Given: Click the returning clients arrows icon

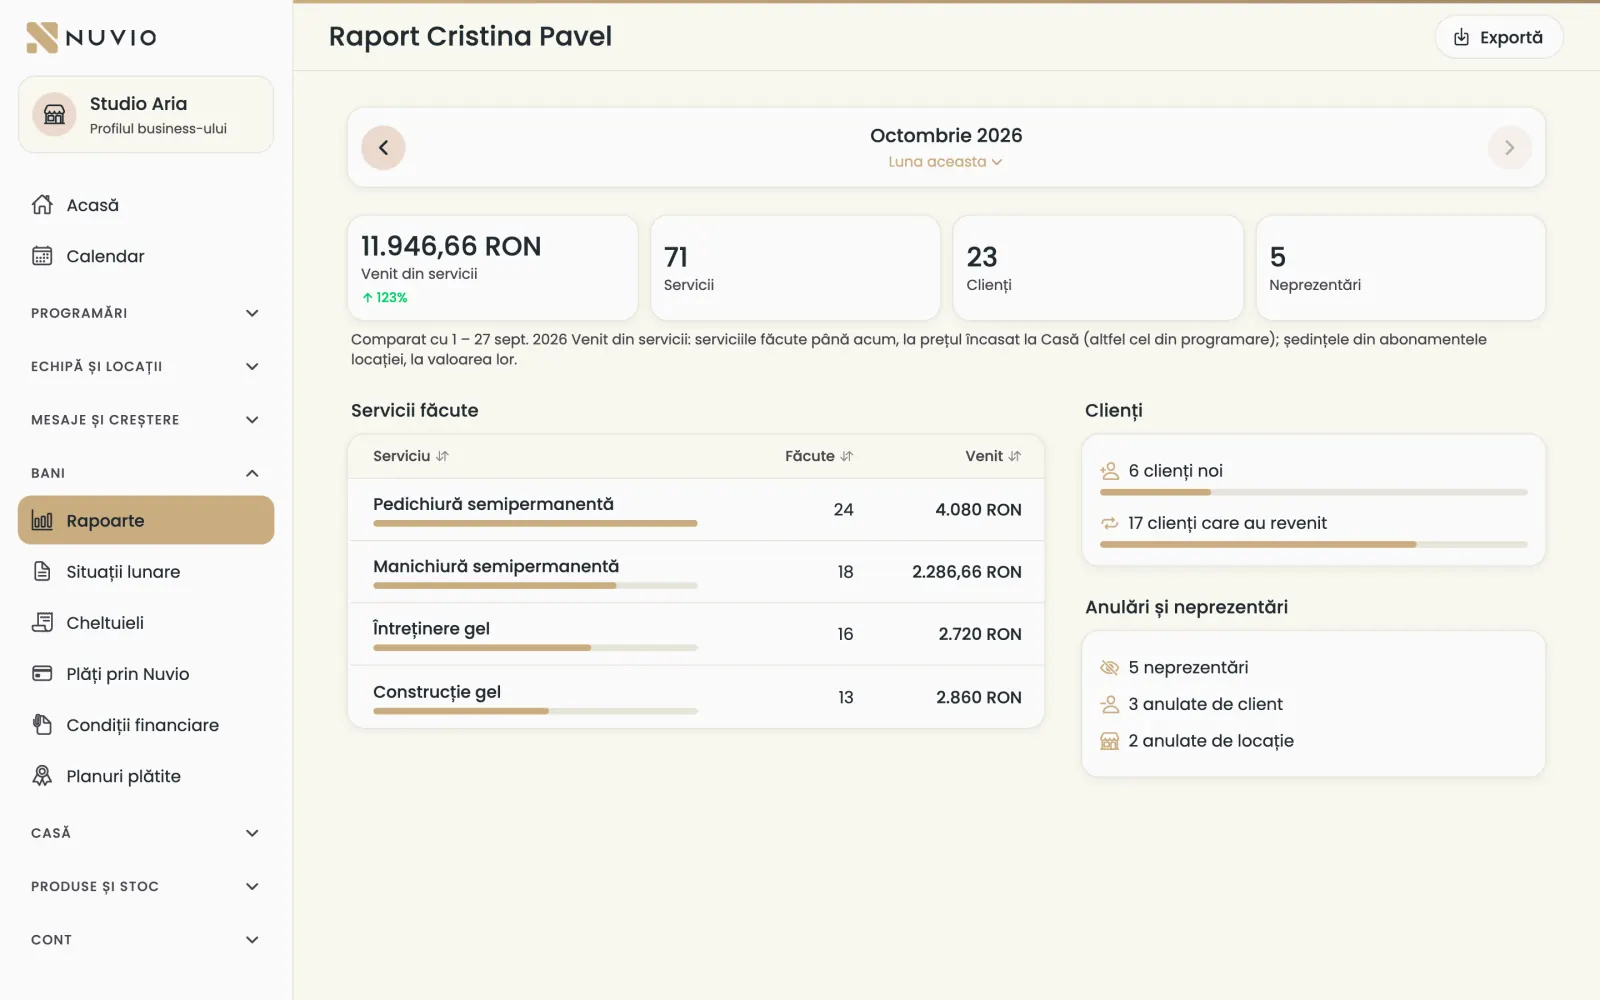Looking at the screenshot, I should tap(1109, 523).
